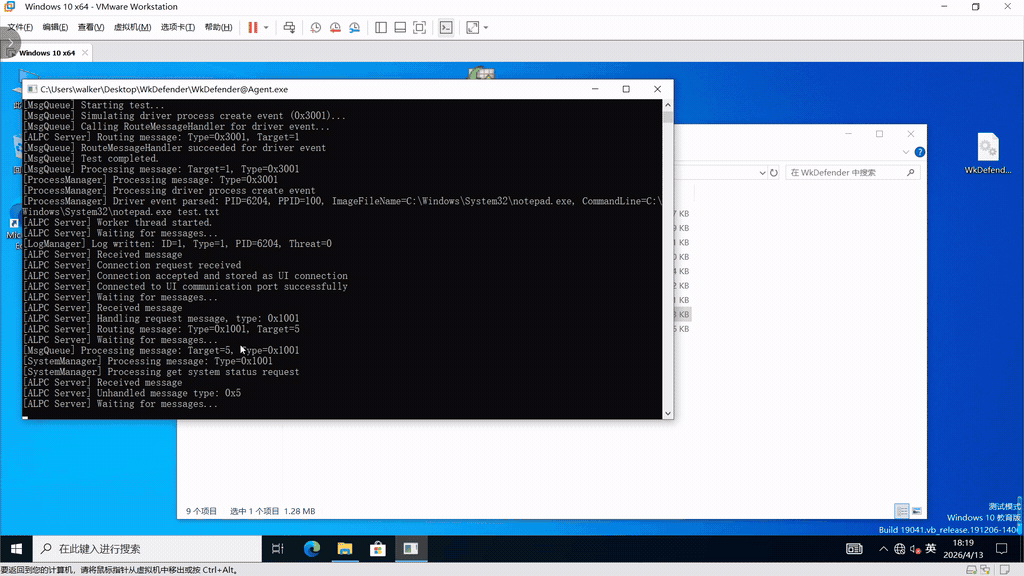The width and height of the screenshot is (1024, 576).
Task: Click the muted volume tray icon
Action: click(915, 549)
